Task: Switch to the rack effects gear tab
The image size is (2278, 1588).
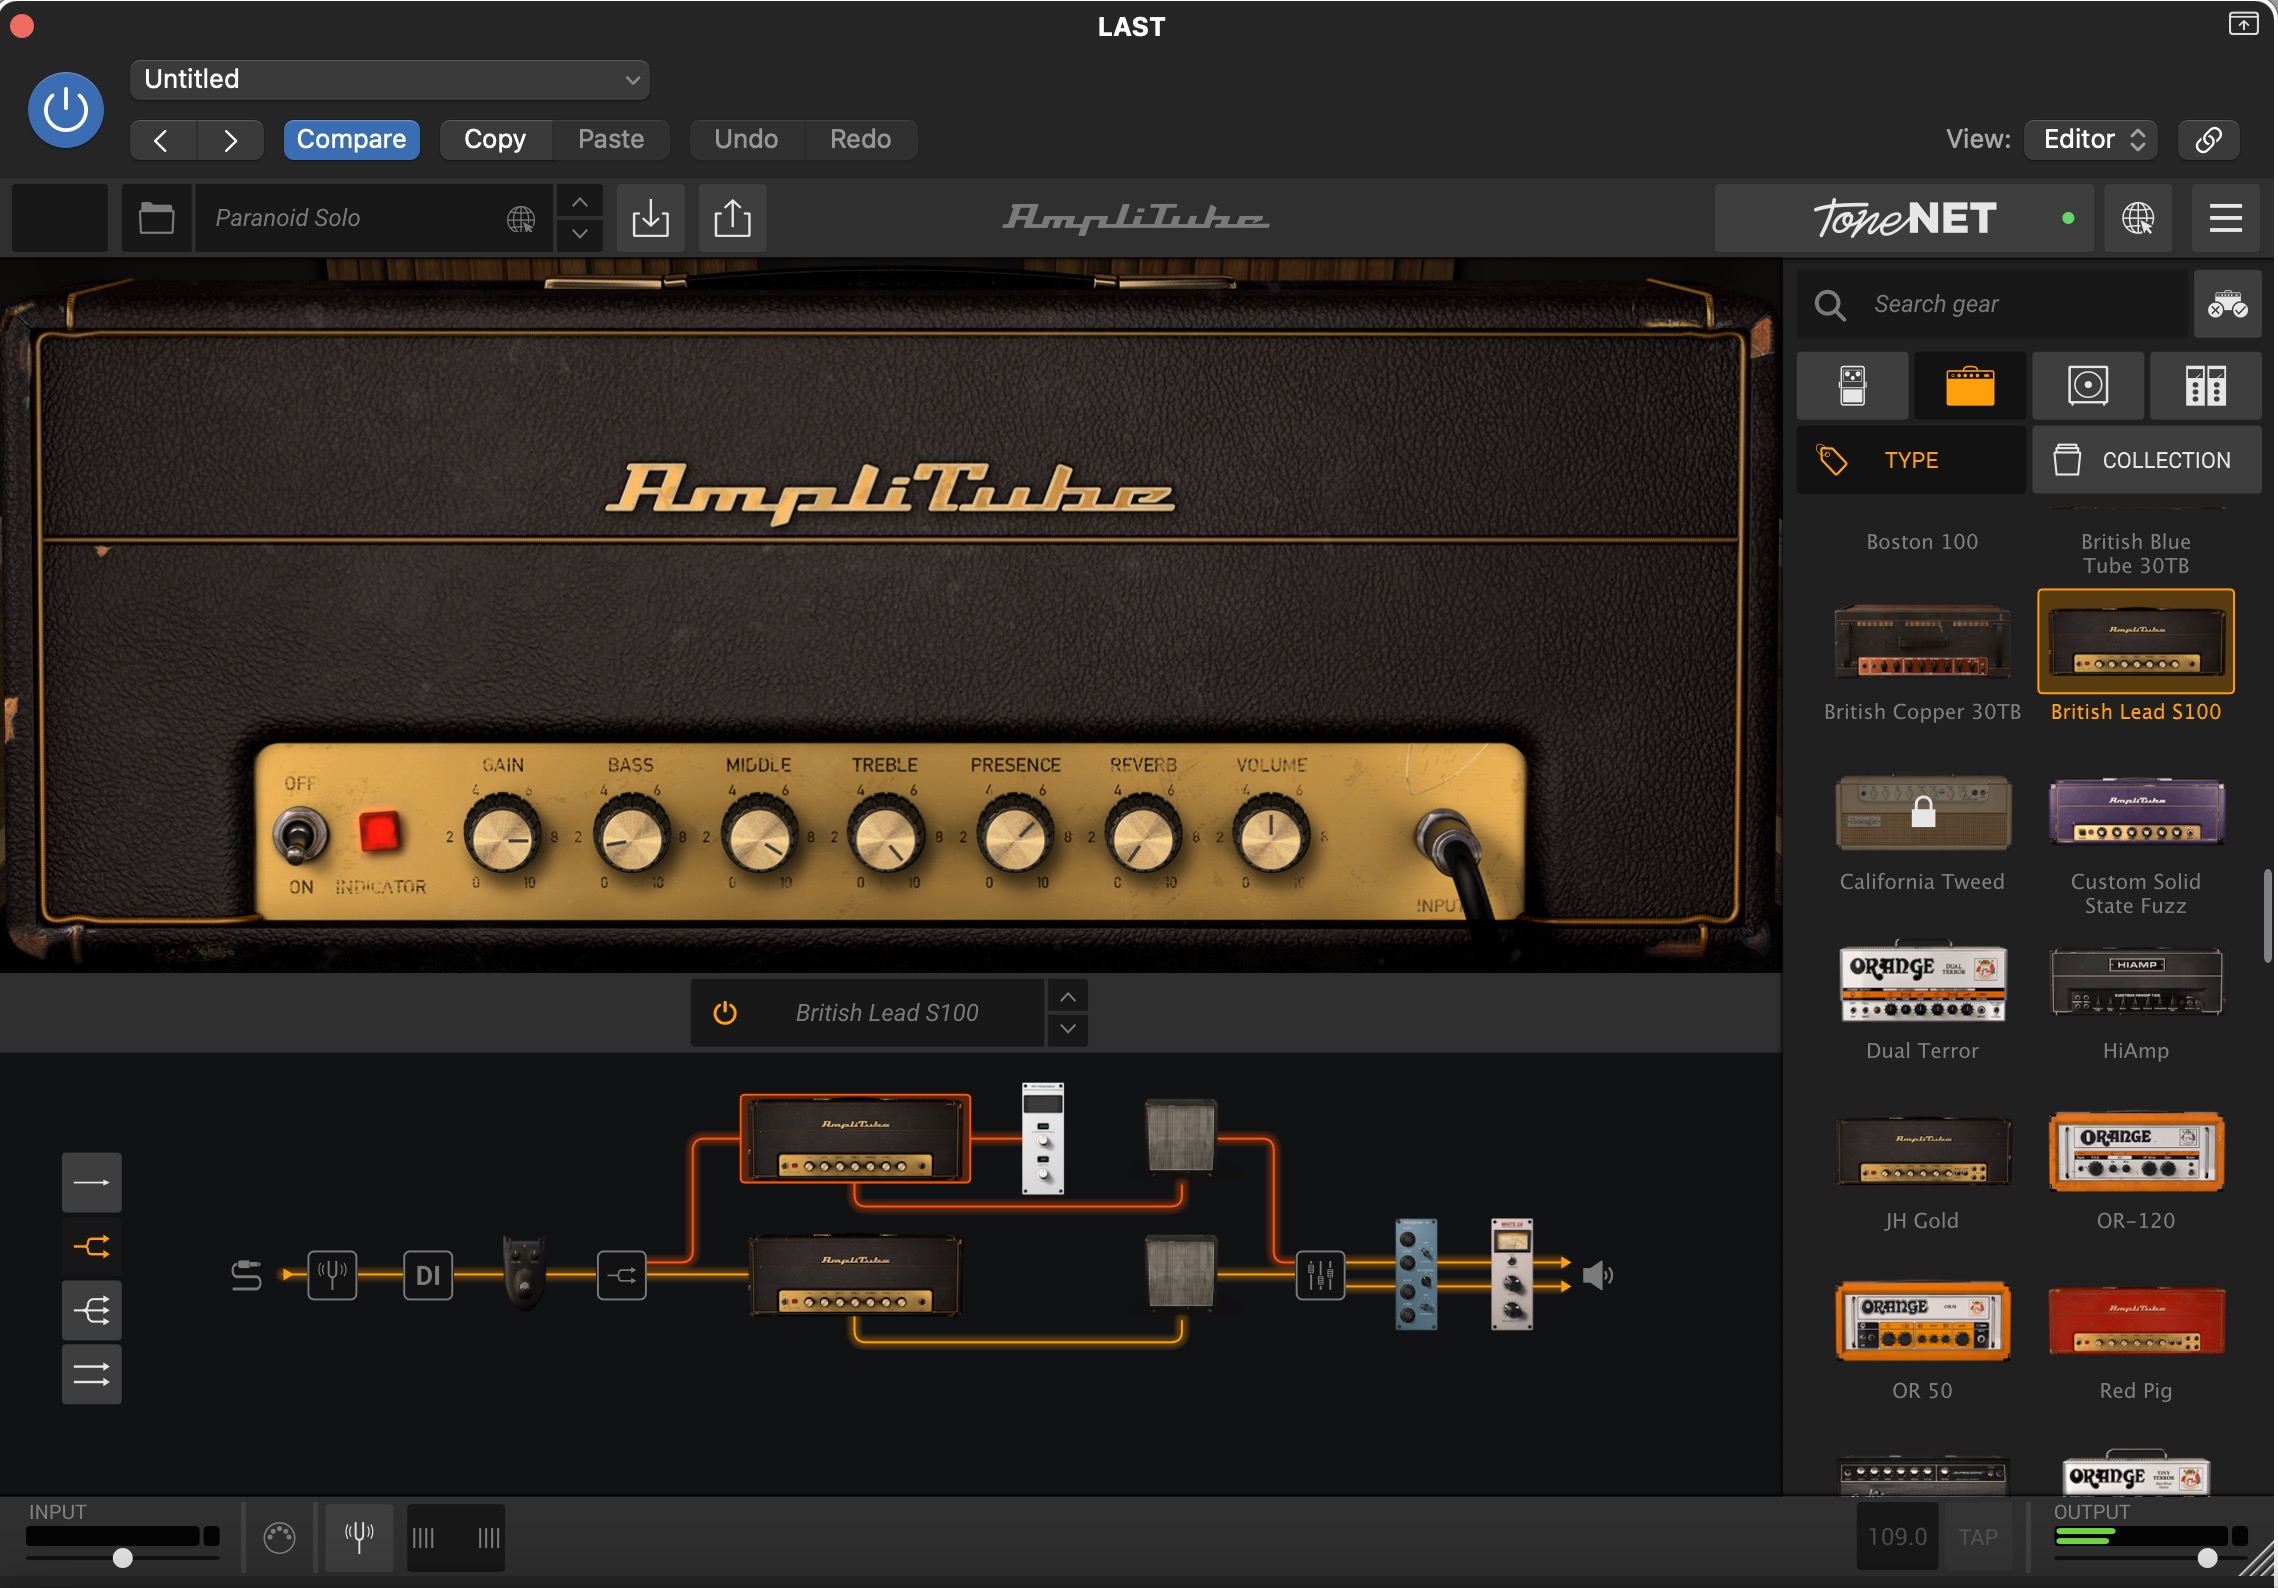Action: 2206,386
